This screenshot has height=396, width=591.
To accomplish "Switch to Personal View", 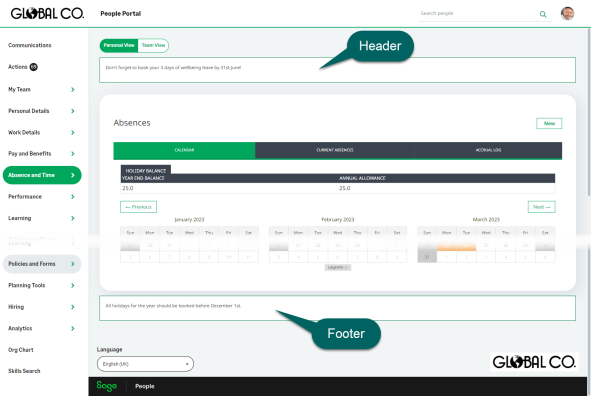I will [x=119, y=45].
